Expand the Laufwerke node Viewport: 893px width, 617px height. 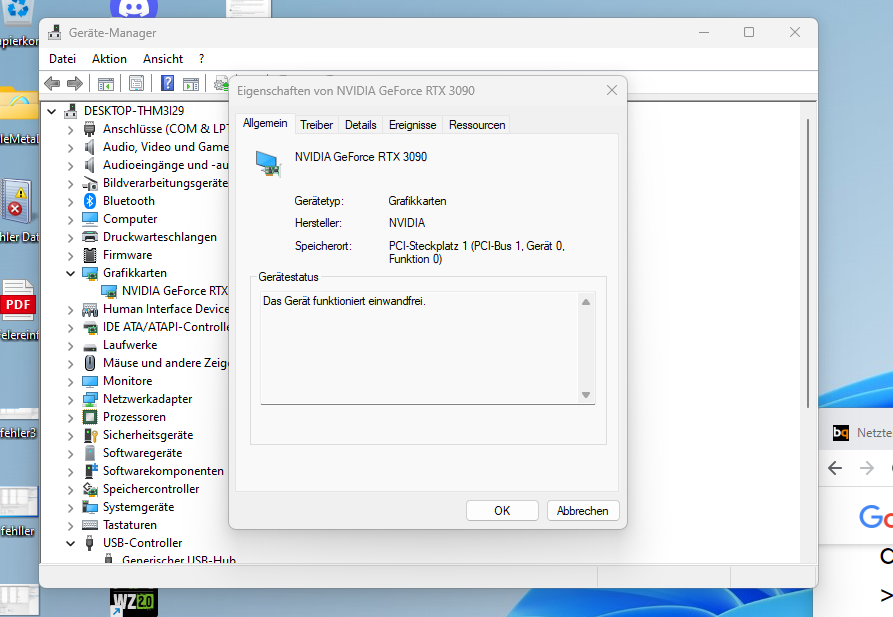70,345
